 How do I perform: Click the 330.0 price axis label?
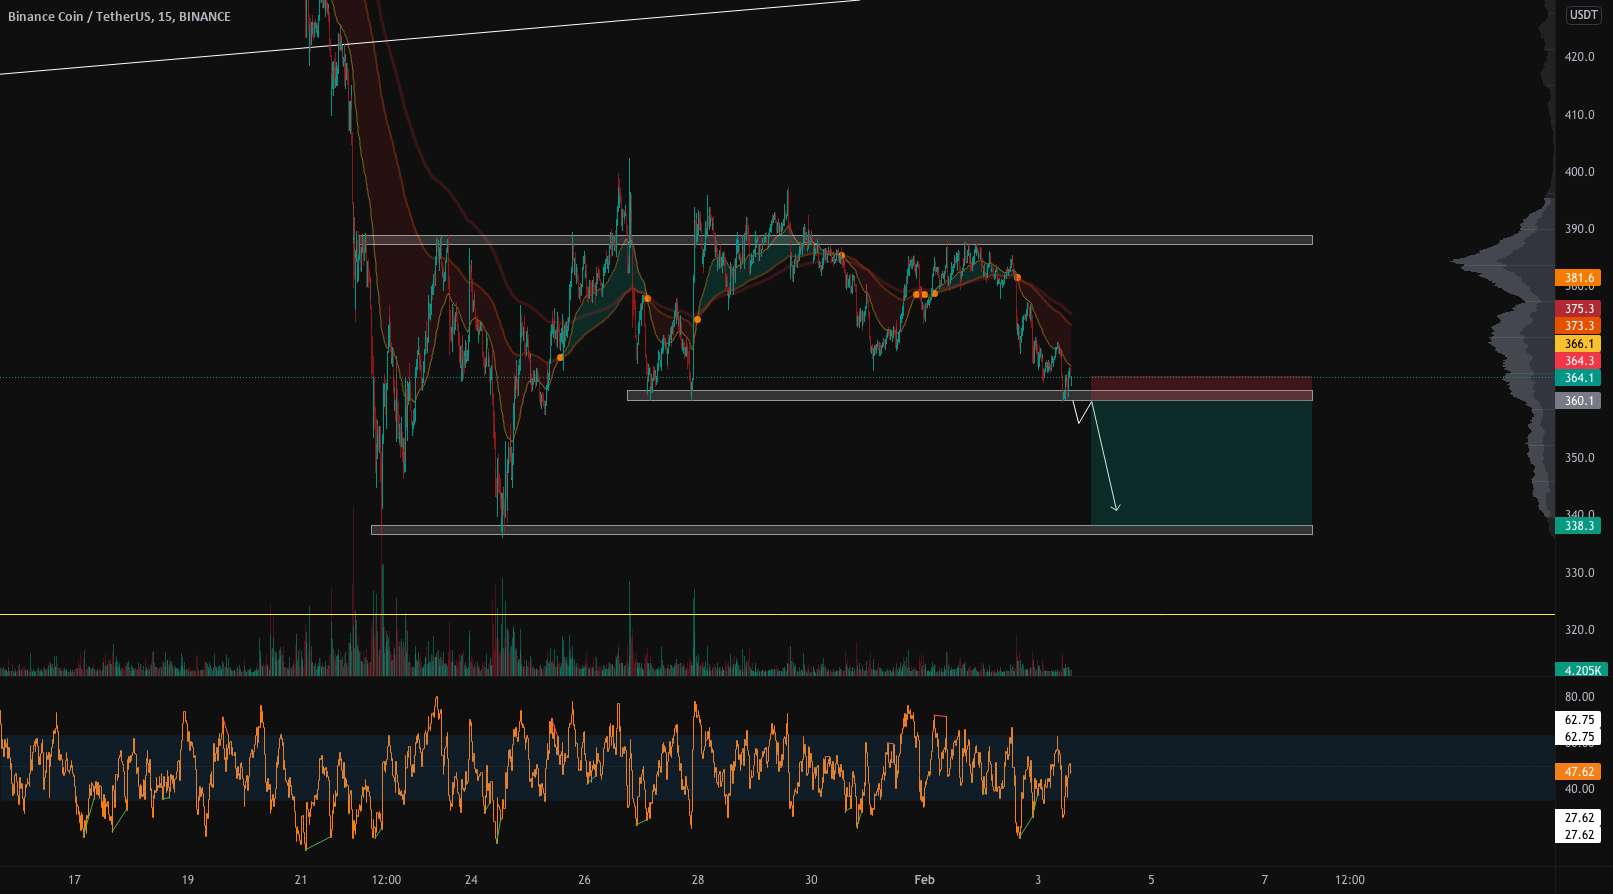1579,573
